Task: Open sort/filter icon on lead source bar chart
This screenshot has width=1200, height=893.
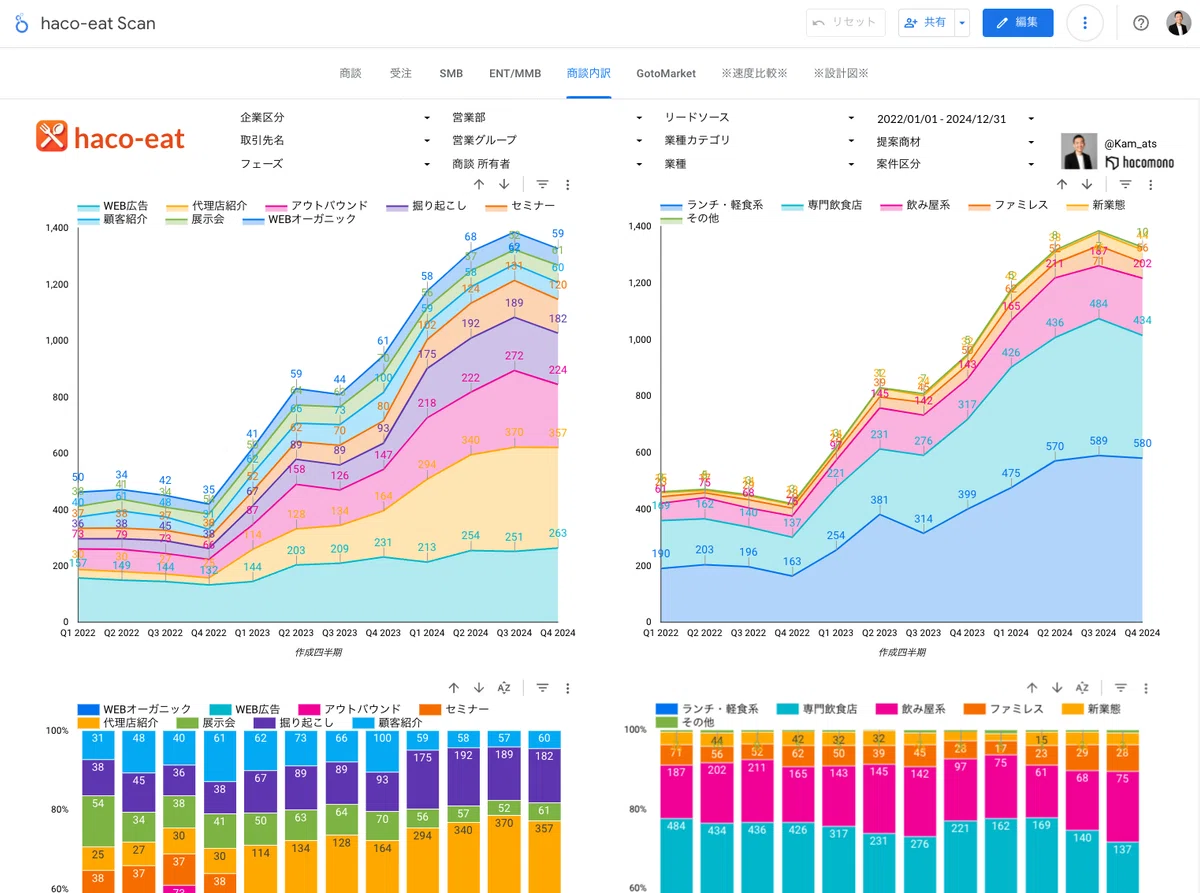Action: click(x=542, y=688)
